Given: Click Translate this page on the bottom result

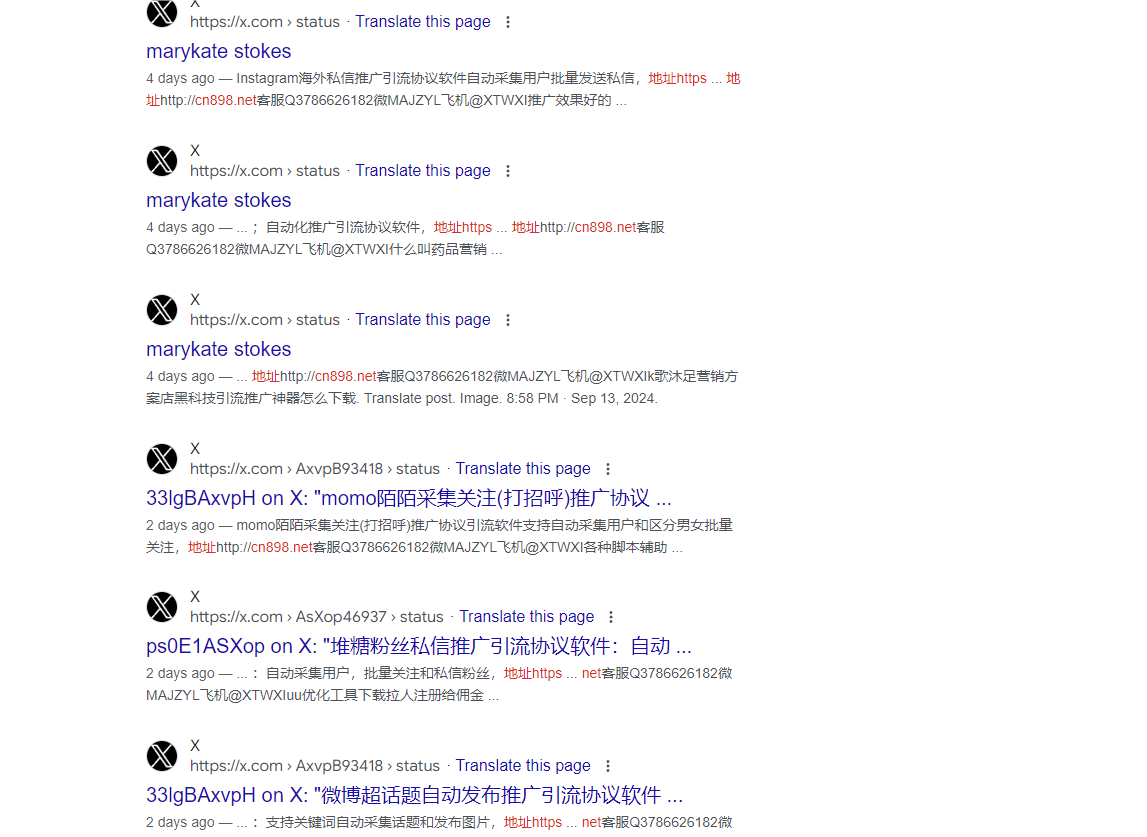Looking at the screenshot, I should pyautogui.click(x=523, y=765).
